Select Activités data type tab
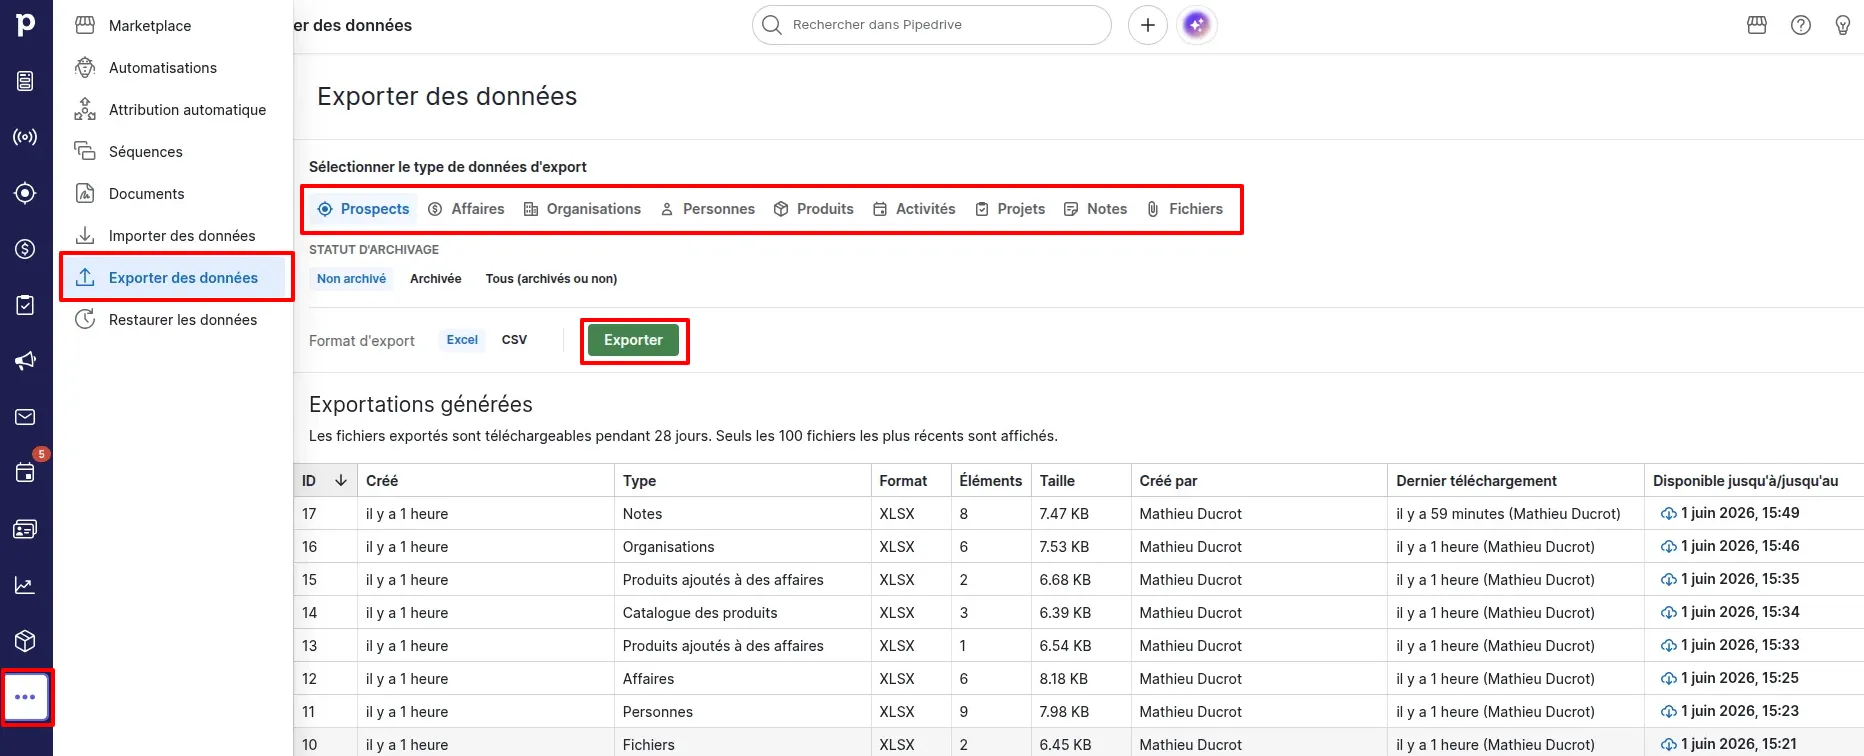The width and height of the screenshot is (1864, 756). 914,209
